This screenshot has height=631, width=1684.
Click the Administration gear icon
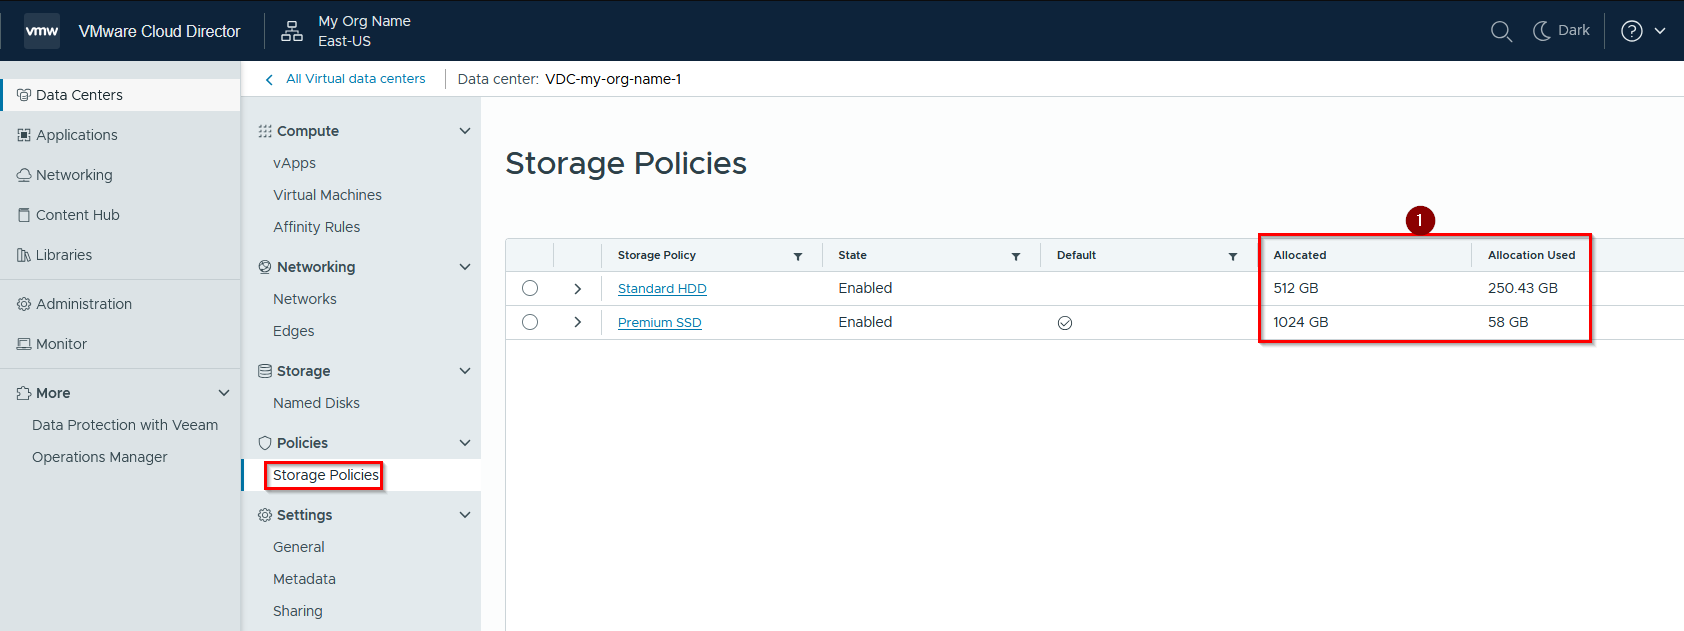tap(24, 304)
